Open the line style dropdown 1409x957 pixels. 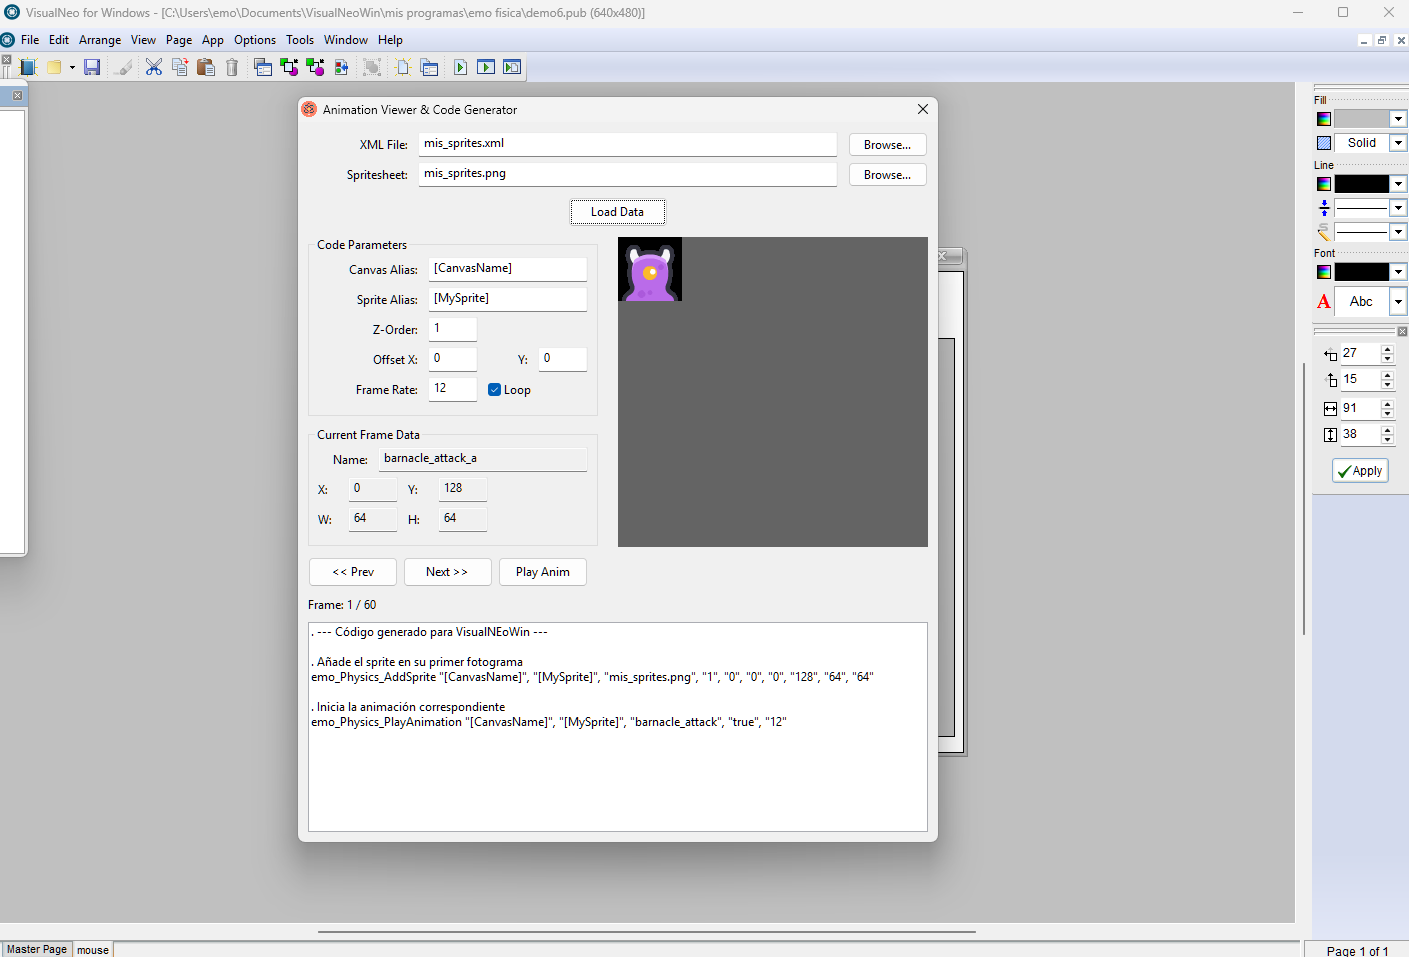[1399, 232]
